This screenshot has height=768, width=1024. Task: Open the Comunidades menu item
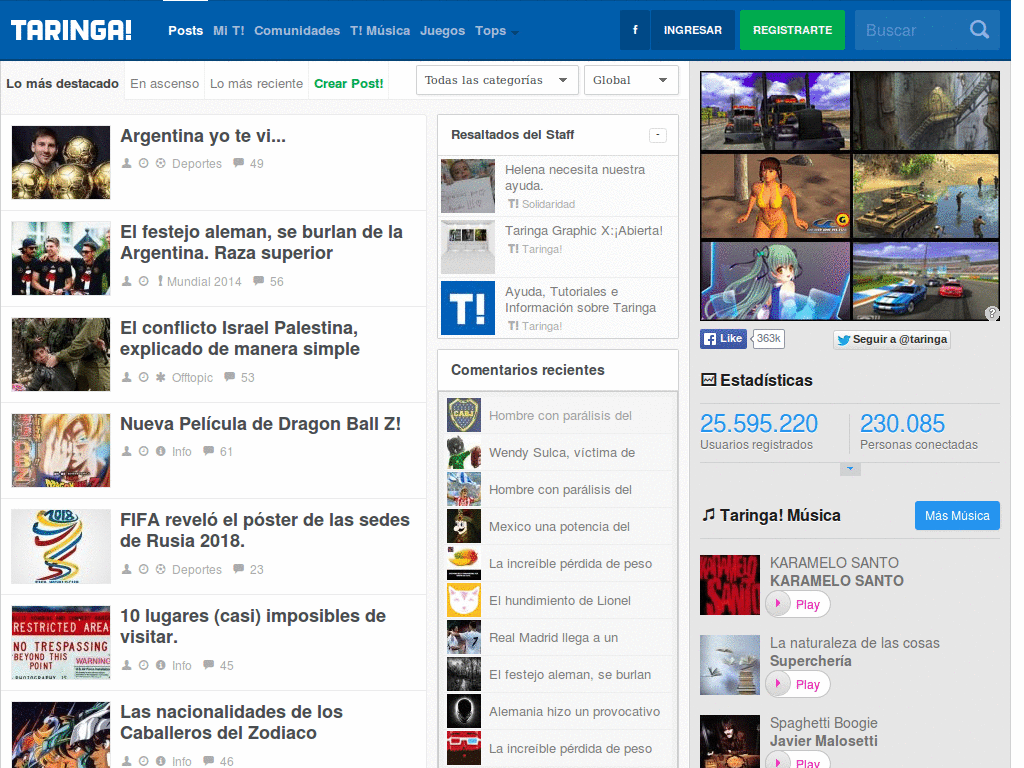[x=297, y=31]
